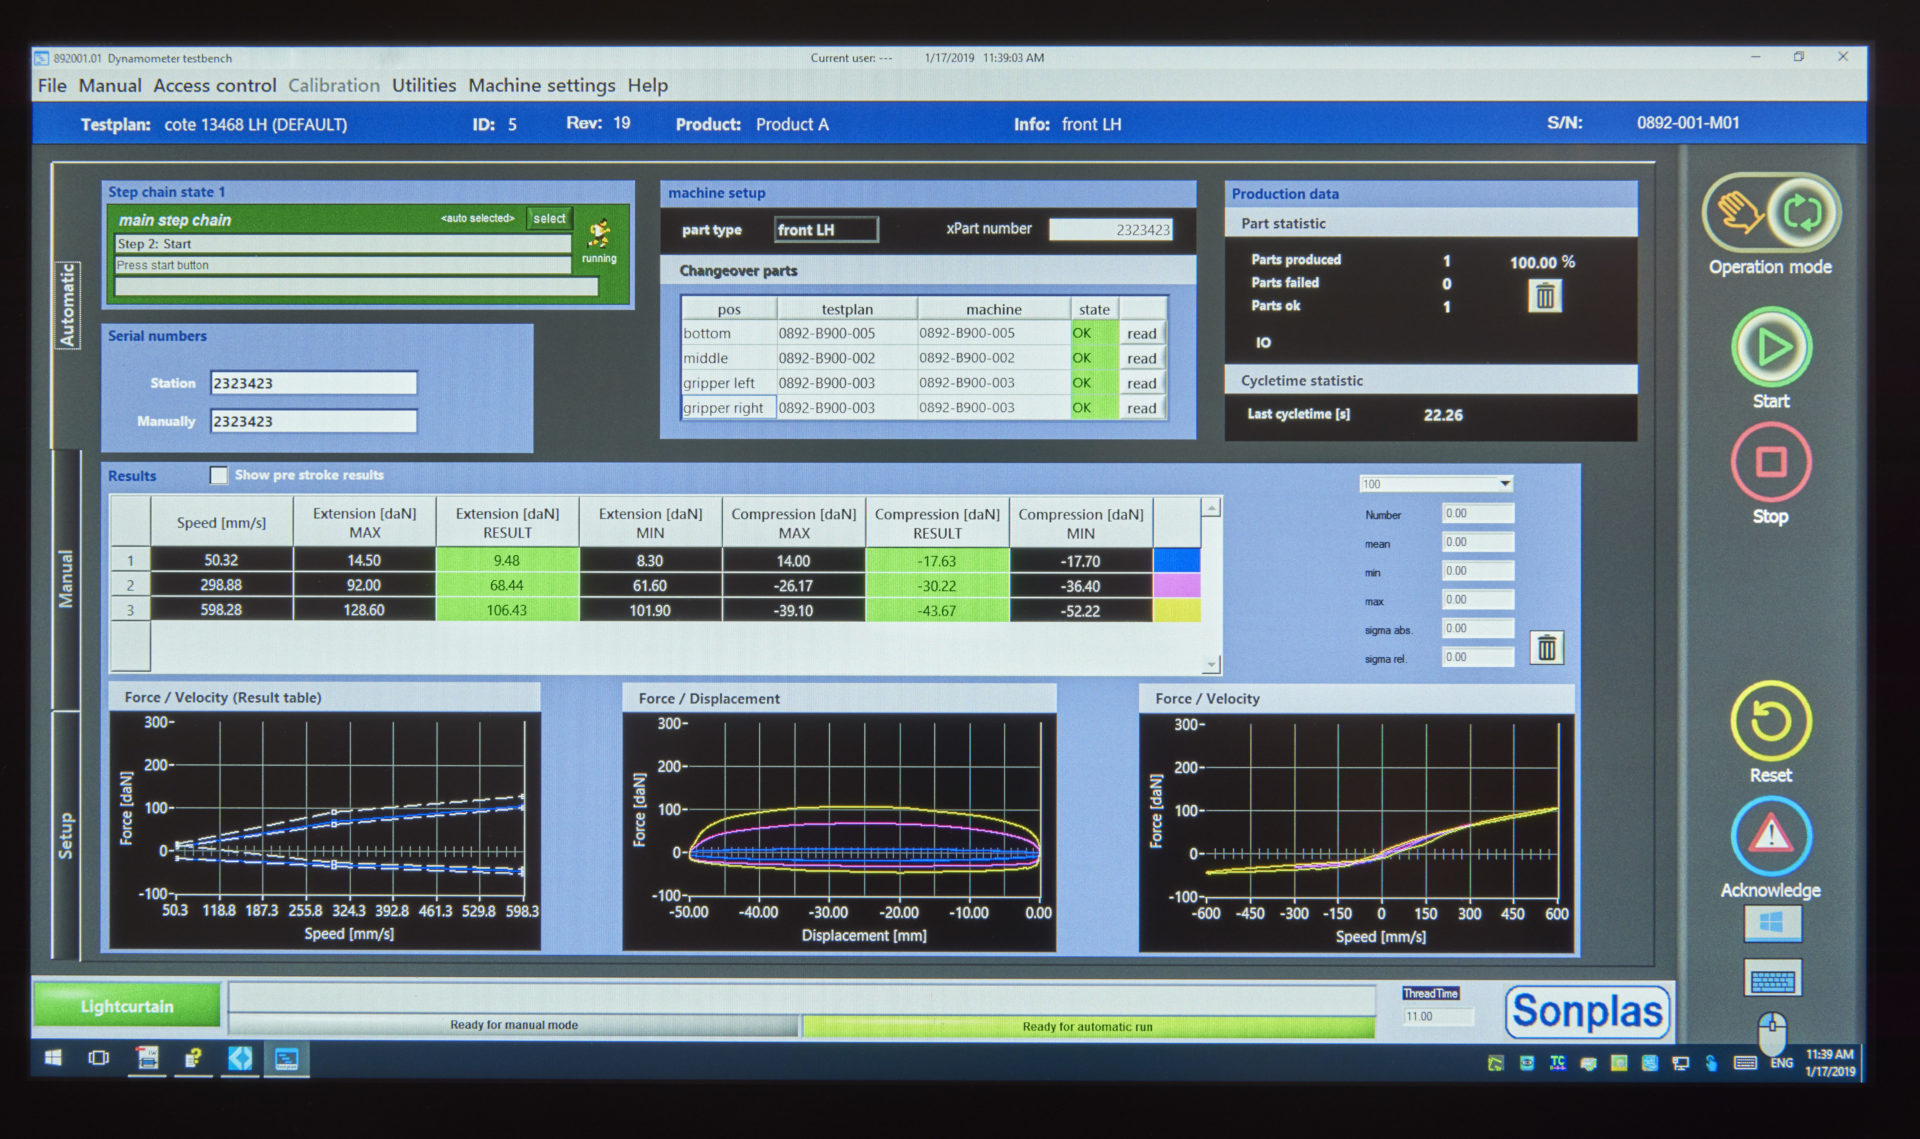Viewport: 1920px width, 1139px height.
Task: Open Total Commander from the system tray
Action: click(x=1557, y=1063)
